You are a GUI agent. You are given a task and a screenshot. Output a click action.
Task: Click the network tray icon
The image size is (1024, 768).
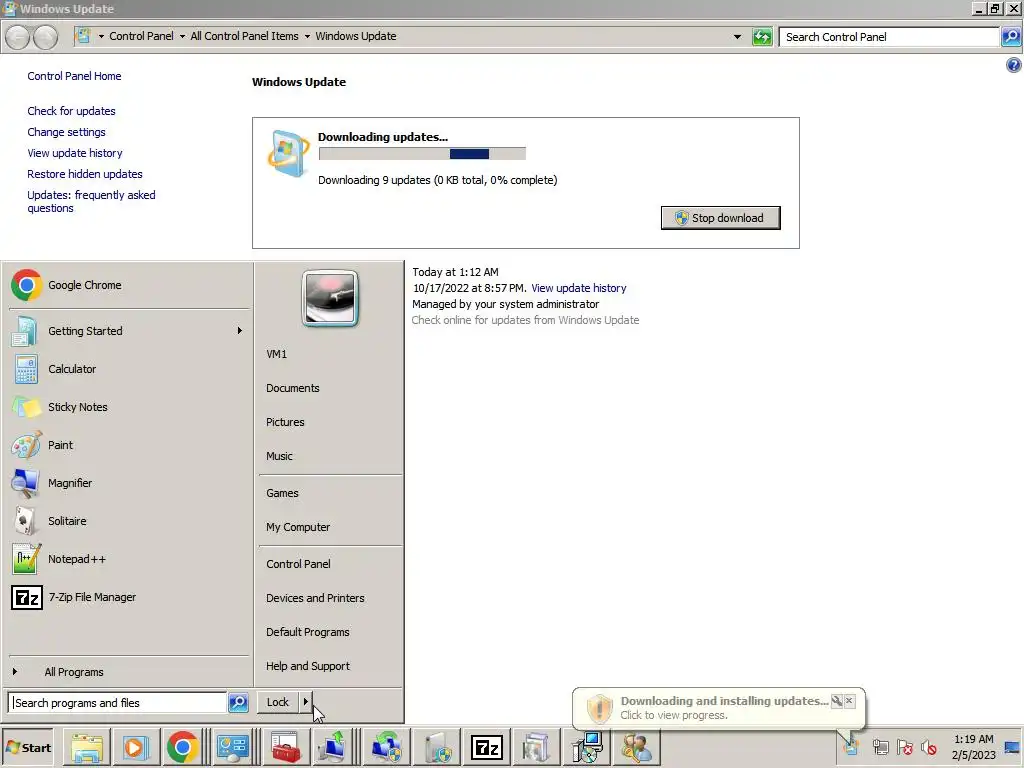[x=880, y=747]
